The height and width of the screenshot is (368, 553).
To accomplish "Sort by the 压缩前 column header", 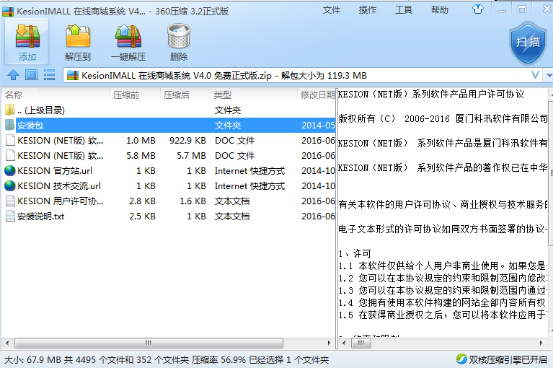I will pos(135,95).
